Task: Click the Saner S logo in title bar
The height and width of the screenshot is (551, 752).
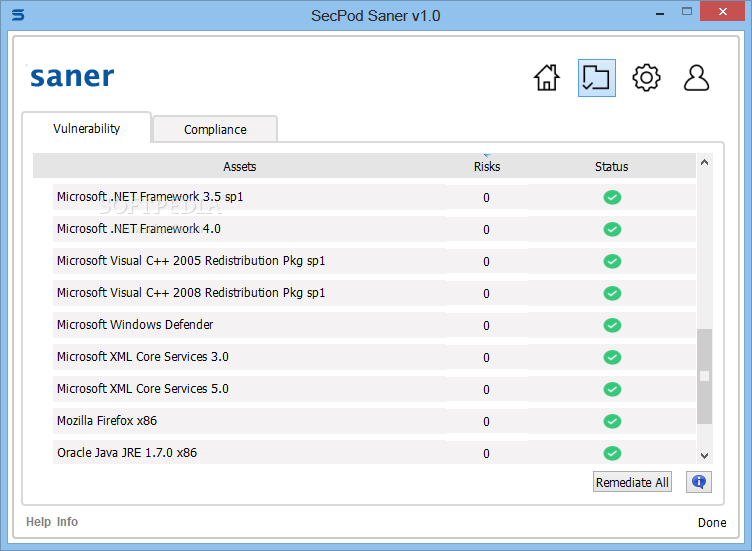Action: click(18, 15)
